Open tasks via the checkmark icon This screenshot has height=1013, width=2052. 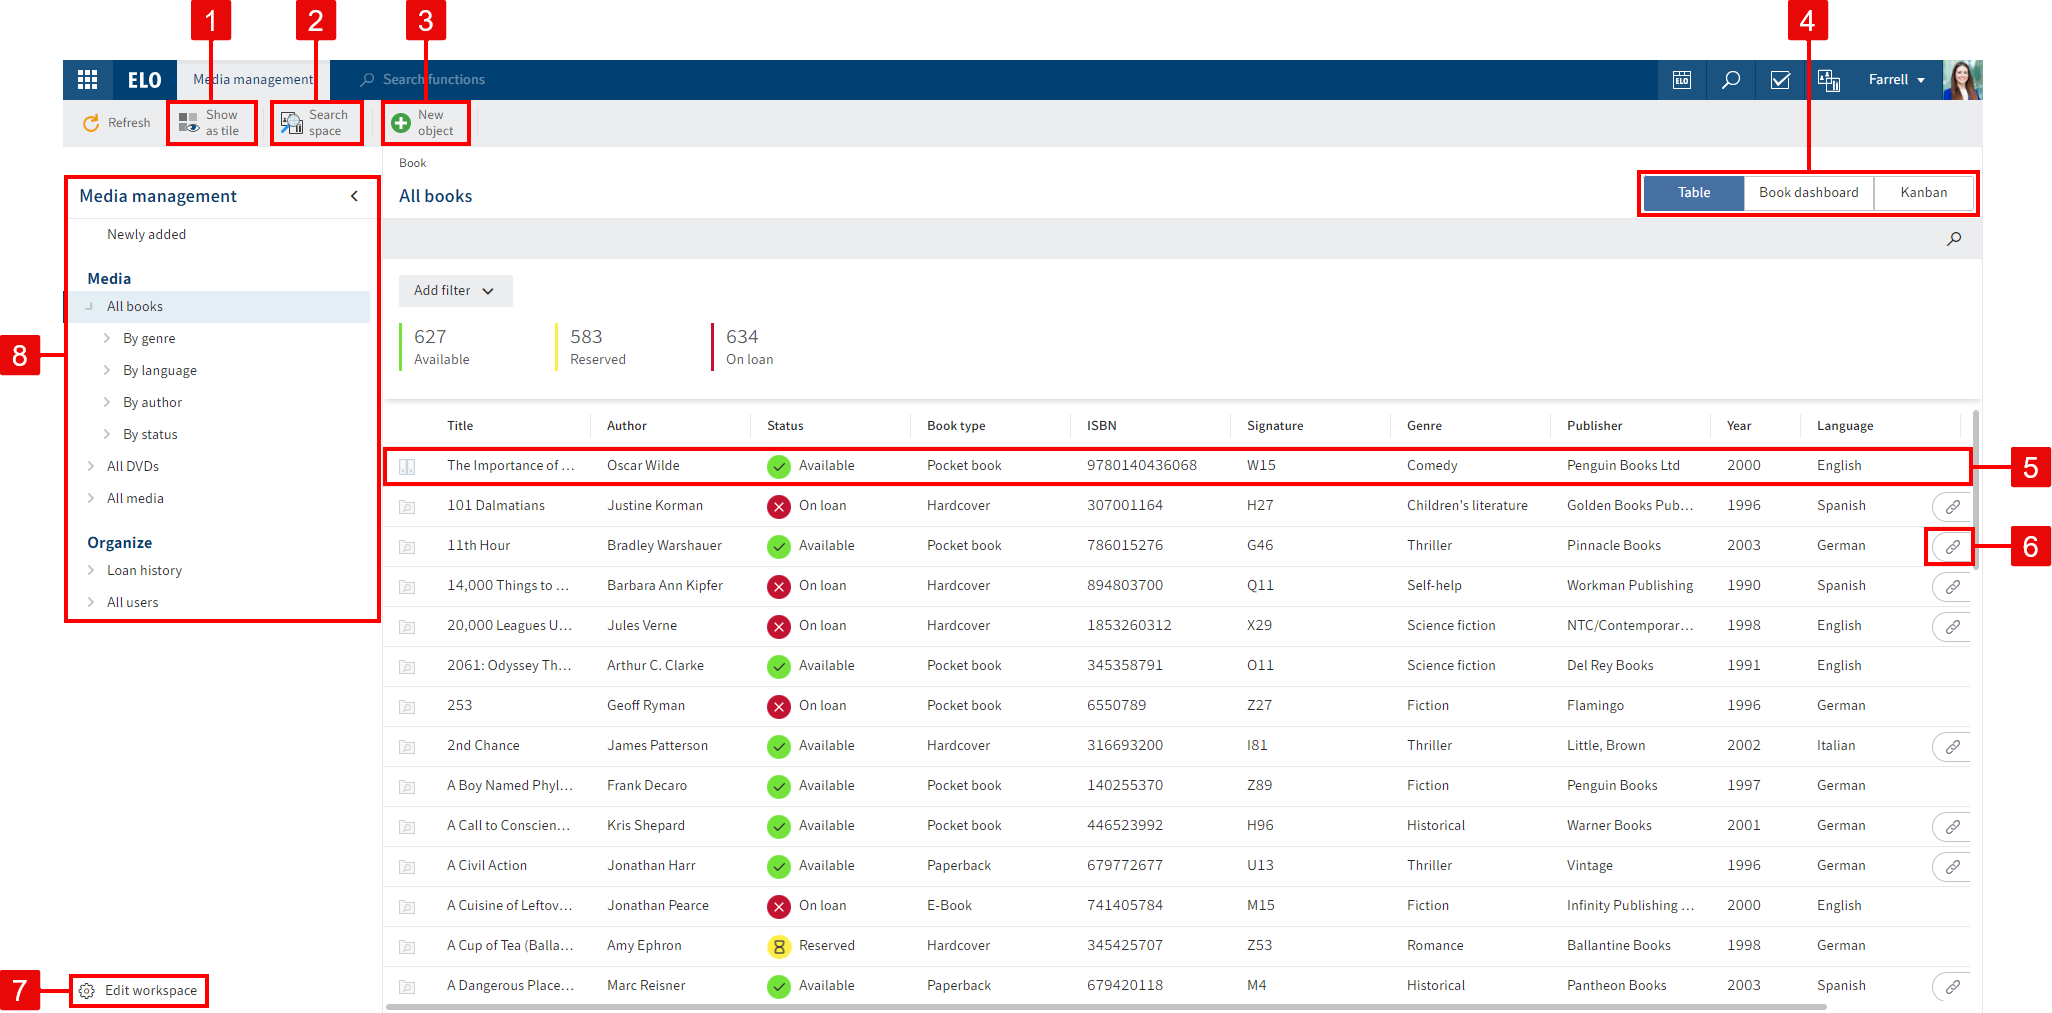(x=1780, y=79)
